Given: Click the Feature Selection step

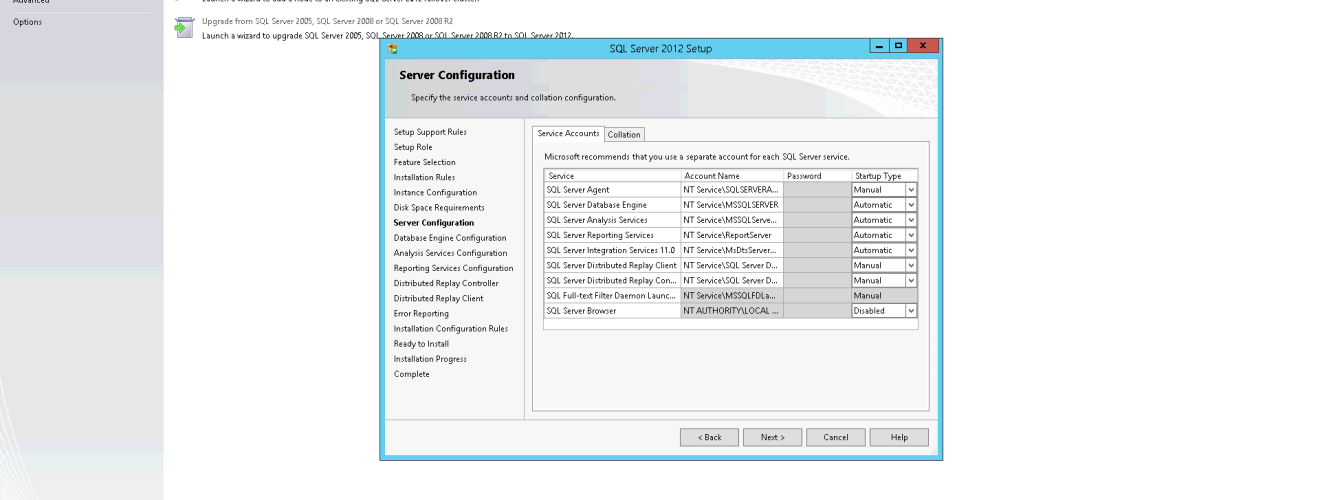Looking at the screenshot, I should pyautogui.click(x=424, y=162).
